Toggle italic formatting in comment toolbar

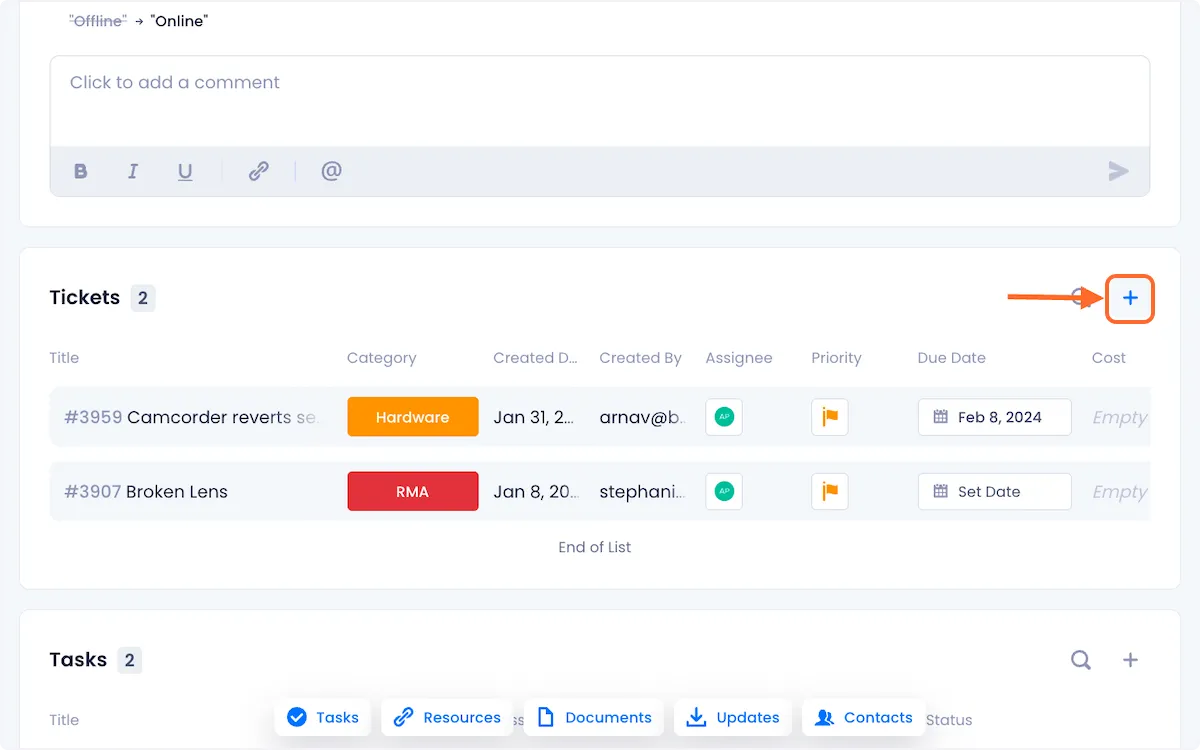pyautogui.click(x=133, y=171)
